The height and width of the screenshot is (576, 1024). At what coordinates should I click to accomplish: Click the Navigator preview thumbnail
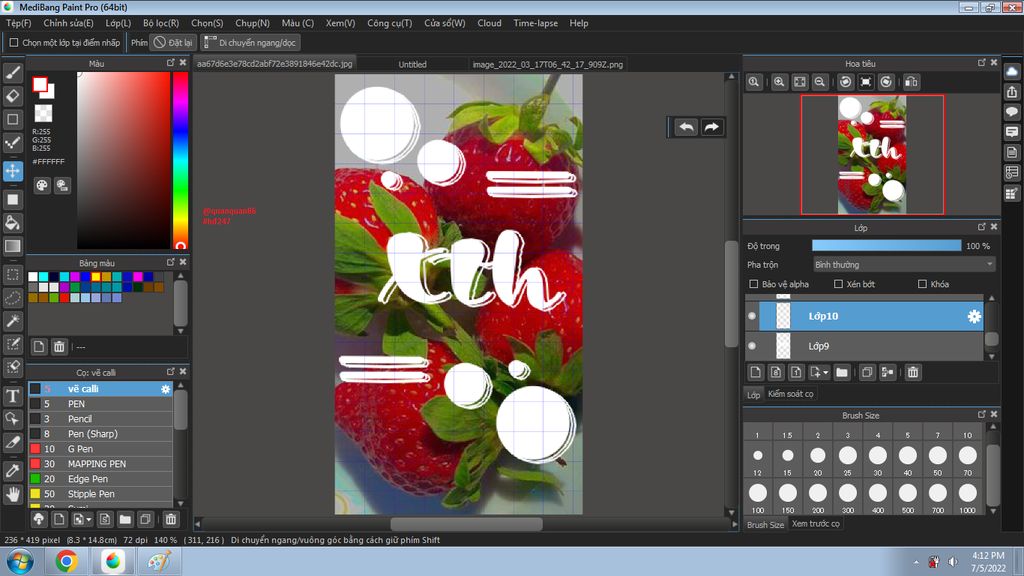coord(872,155)
